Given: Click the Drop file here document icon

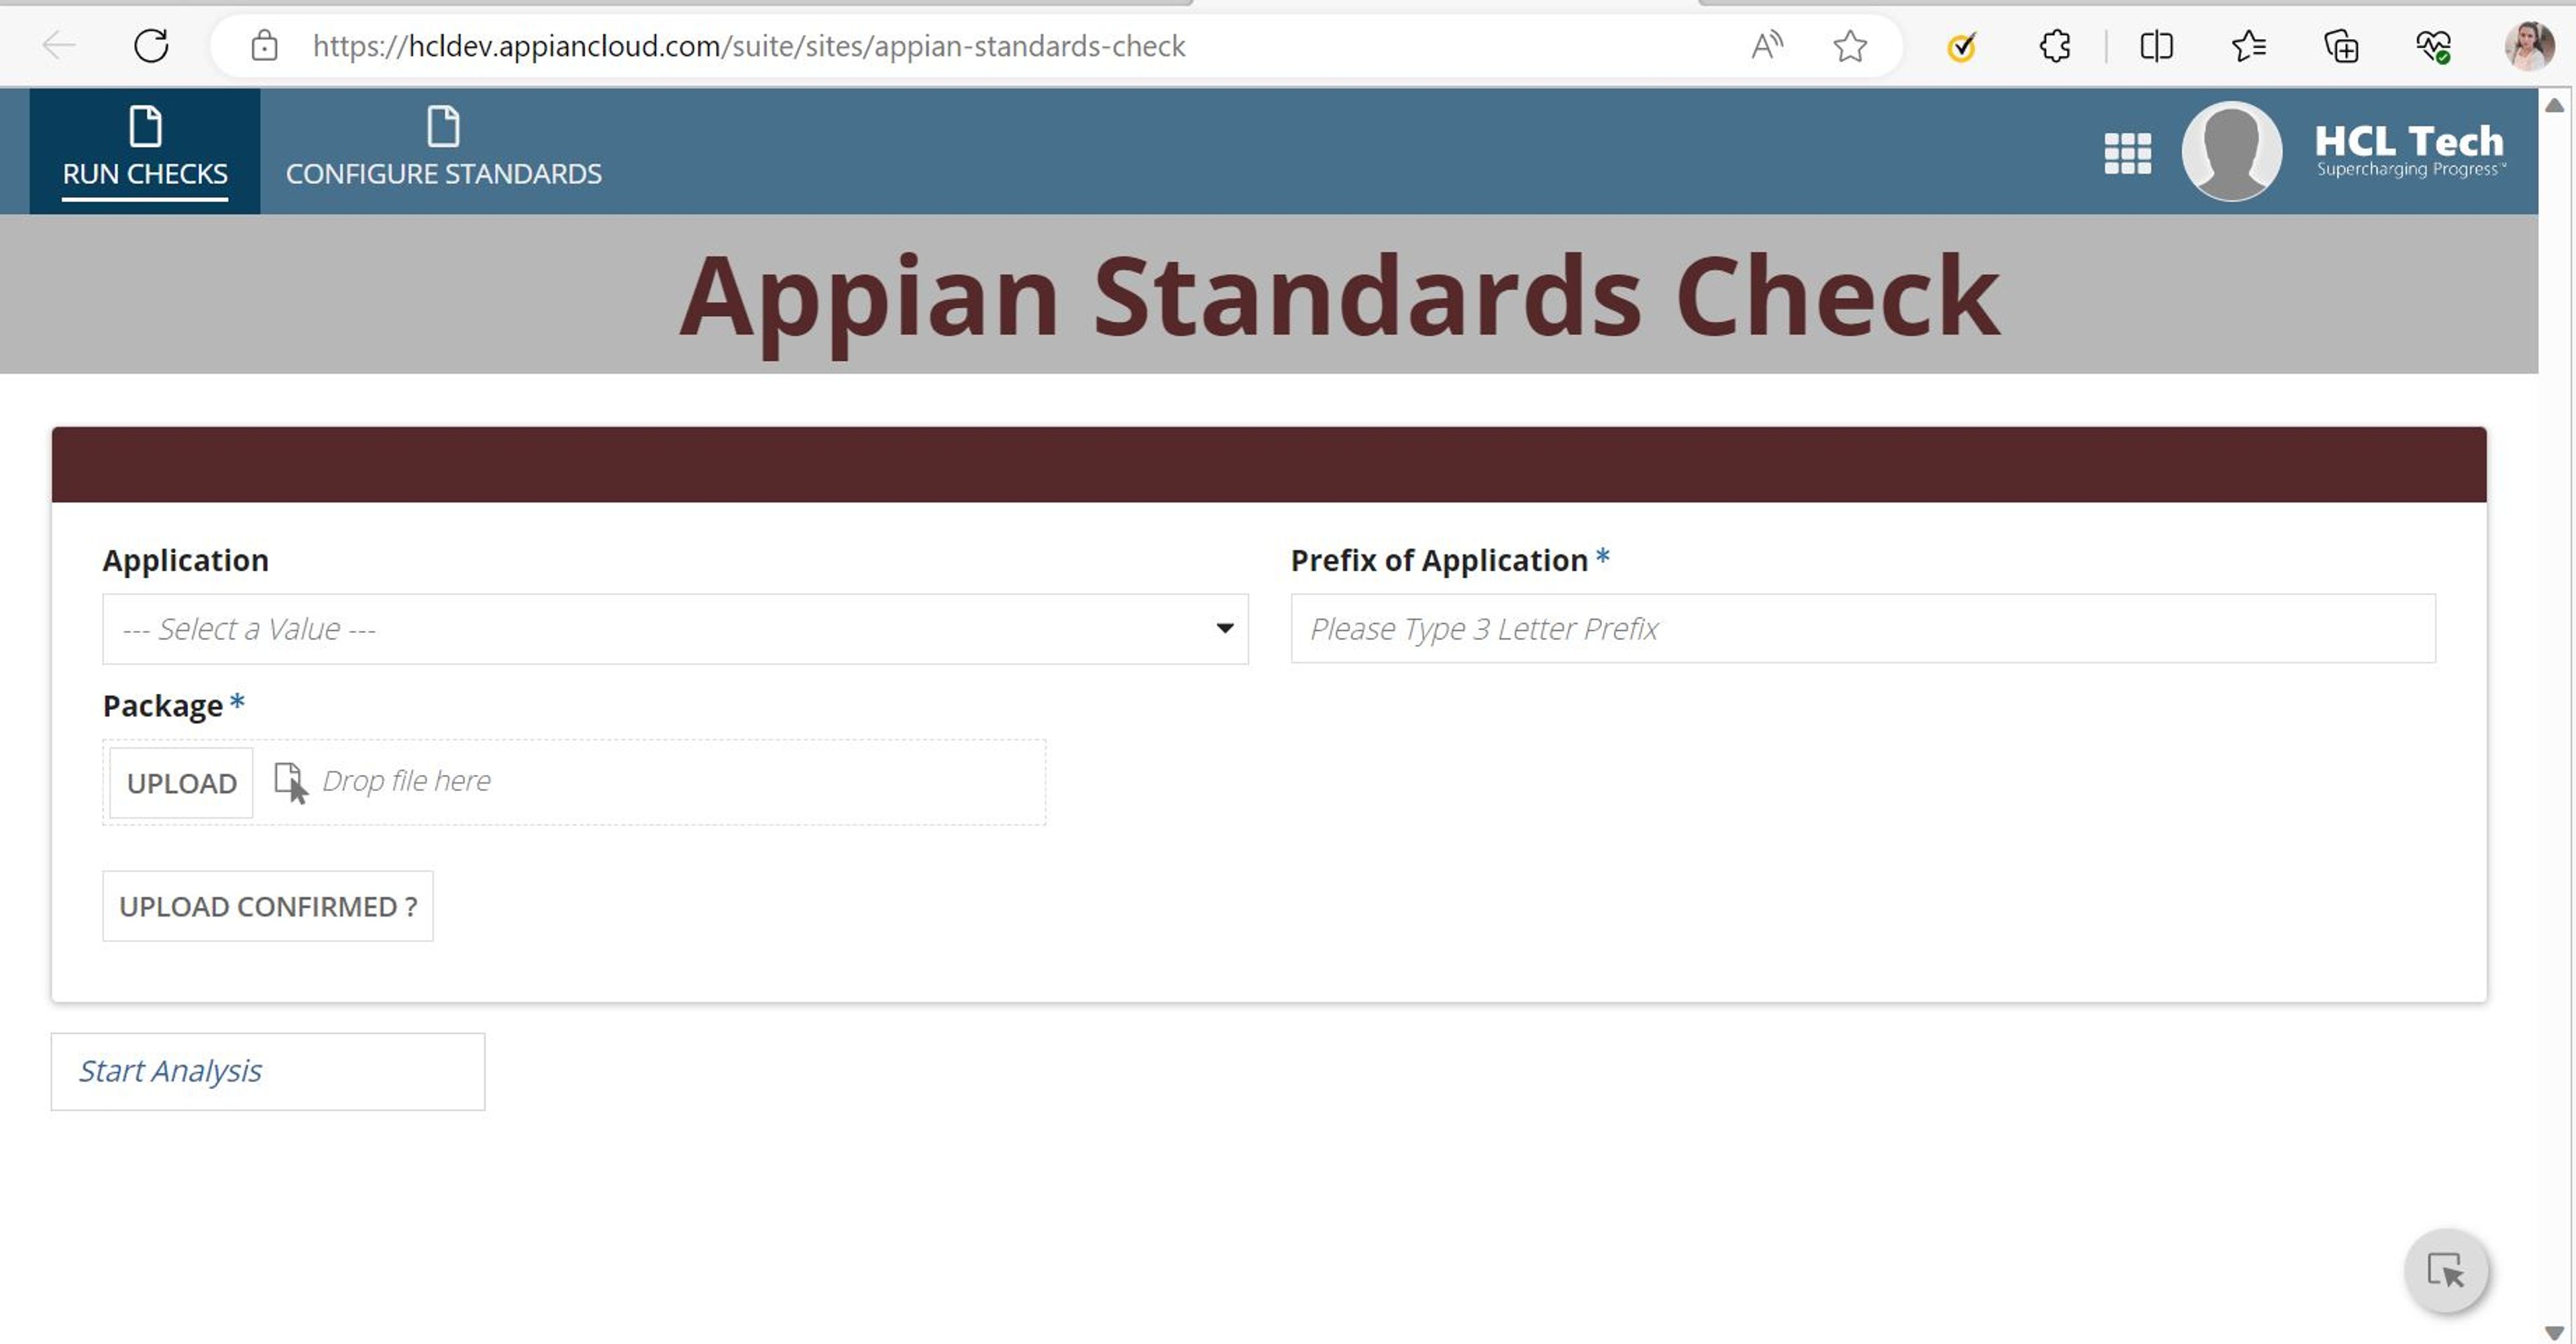Looking at the screenshot, I should (x=291, y=782).
